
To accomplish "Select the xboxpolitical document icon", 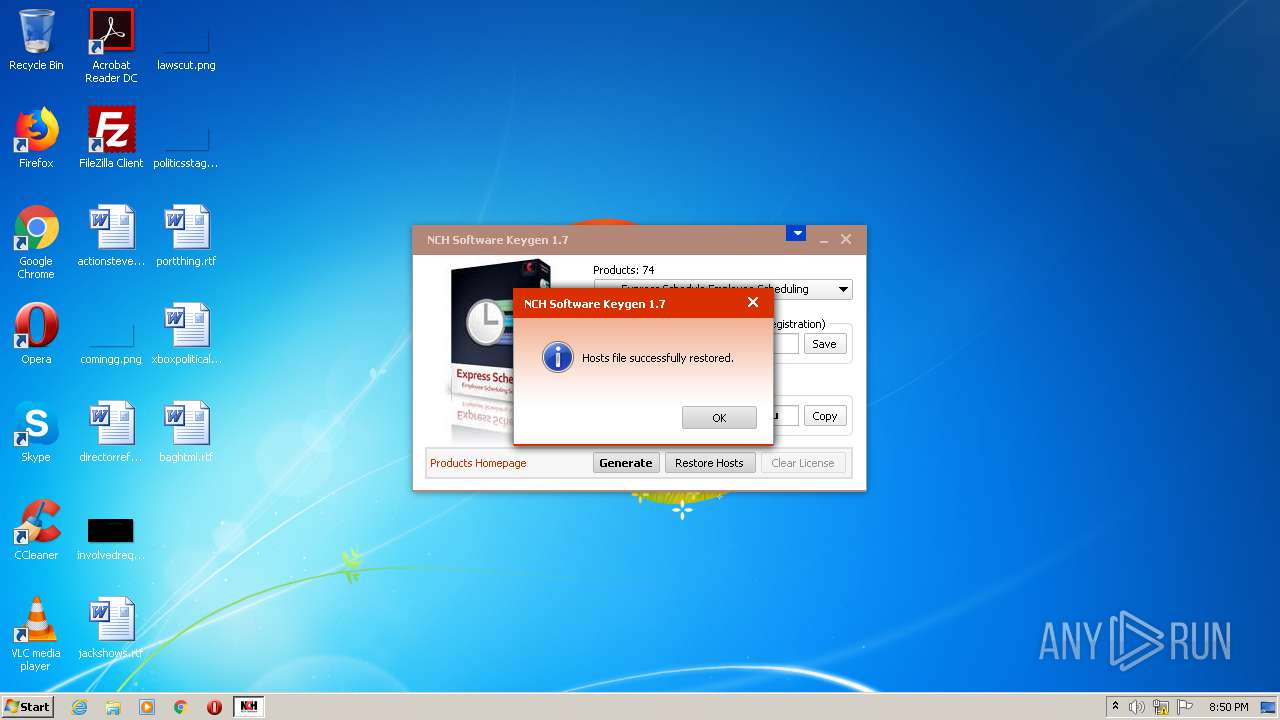I will point(186,334).
